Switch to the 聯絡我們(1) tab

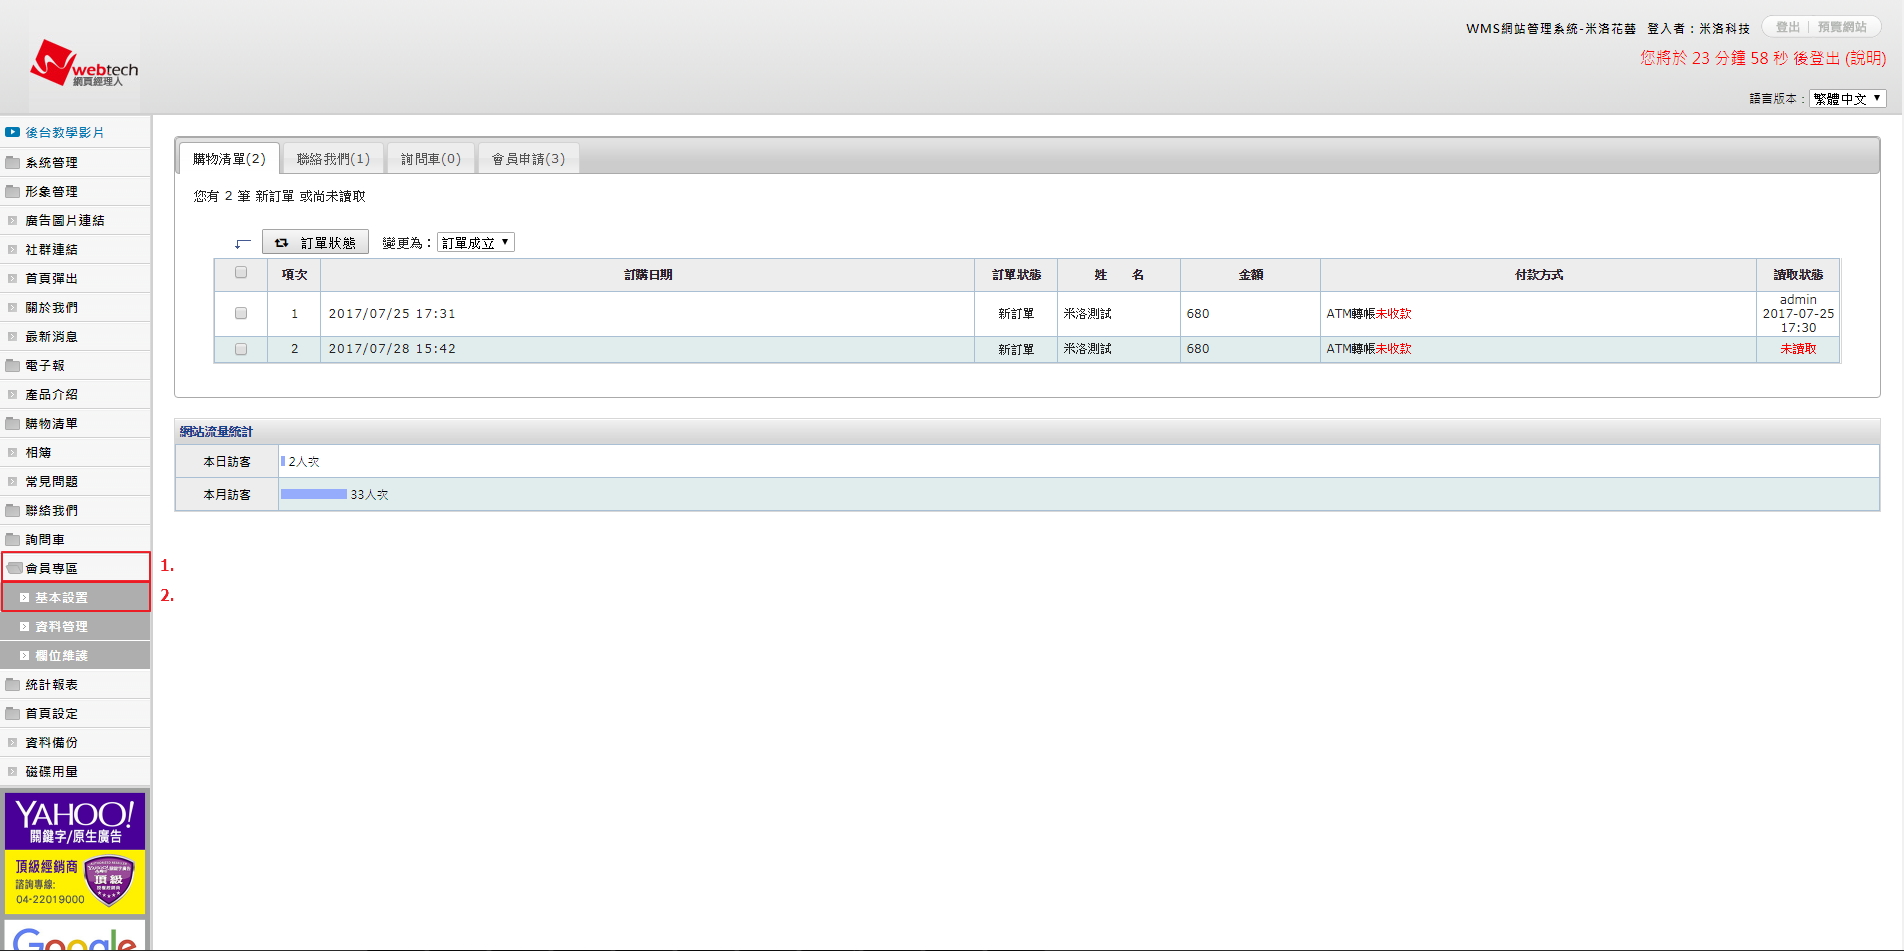333,159
